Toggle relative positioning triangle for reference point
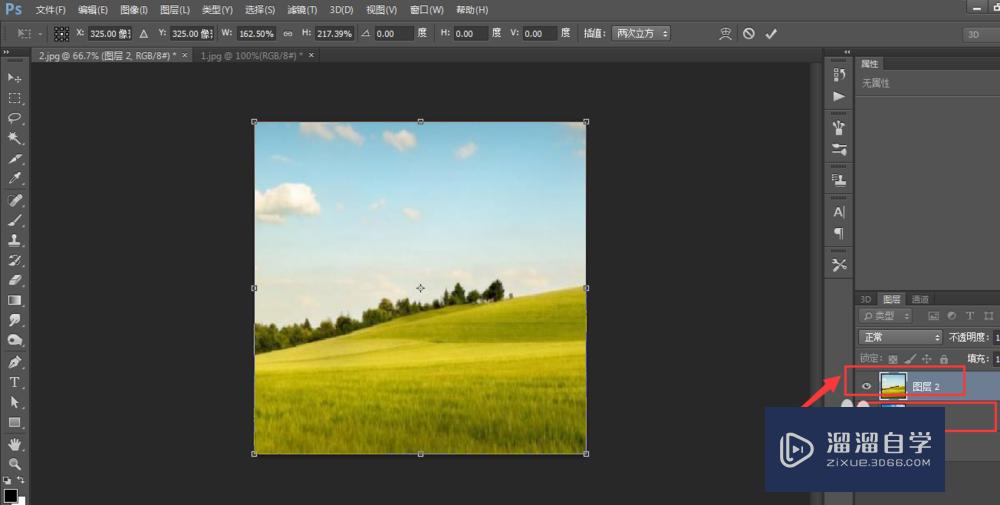Viewport: 1000px width, 505px height. [x=143, y=34]
